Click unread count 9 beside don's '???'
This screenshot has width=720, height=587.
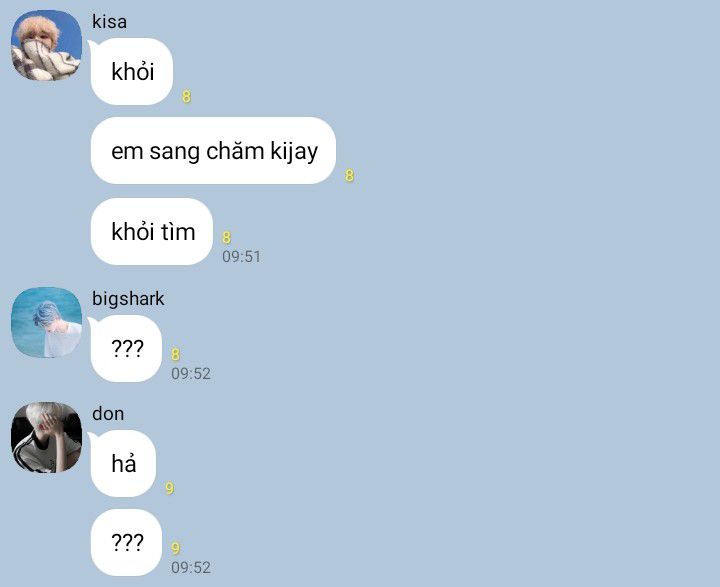[x=175, y=548]
